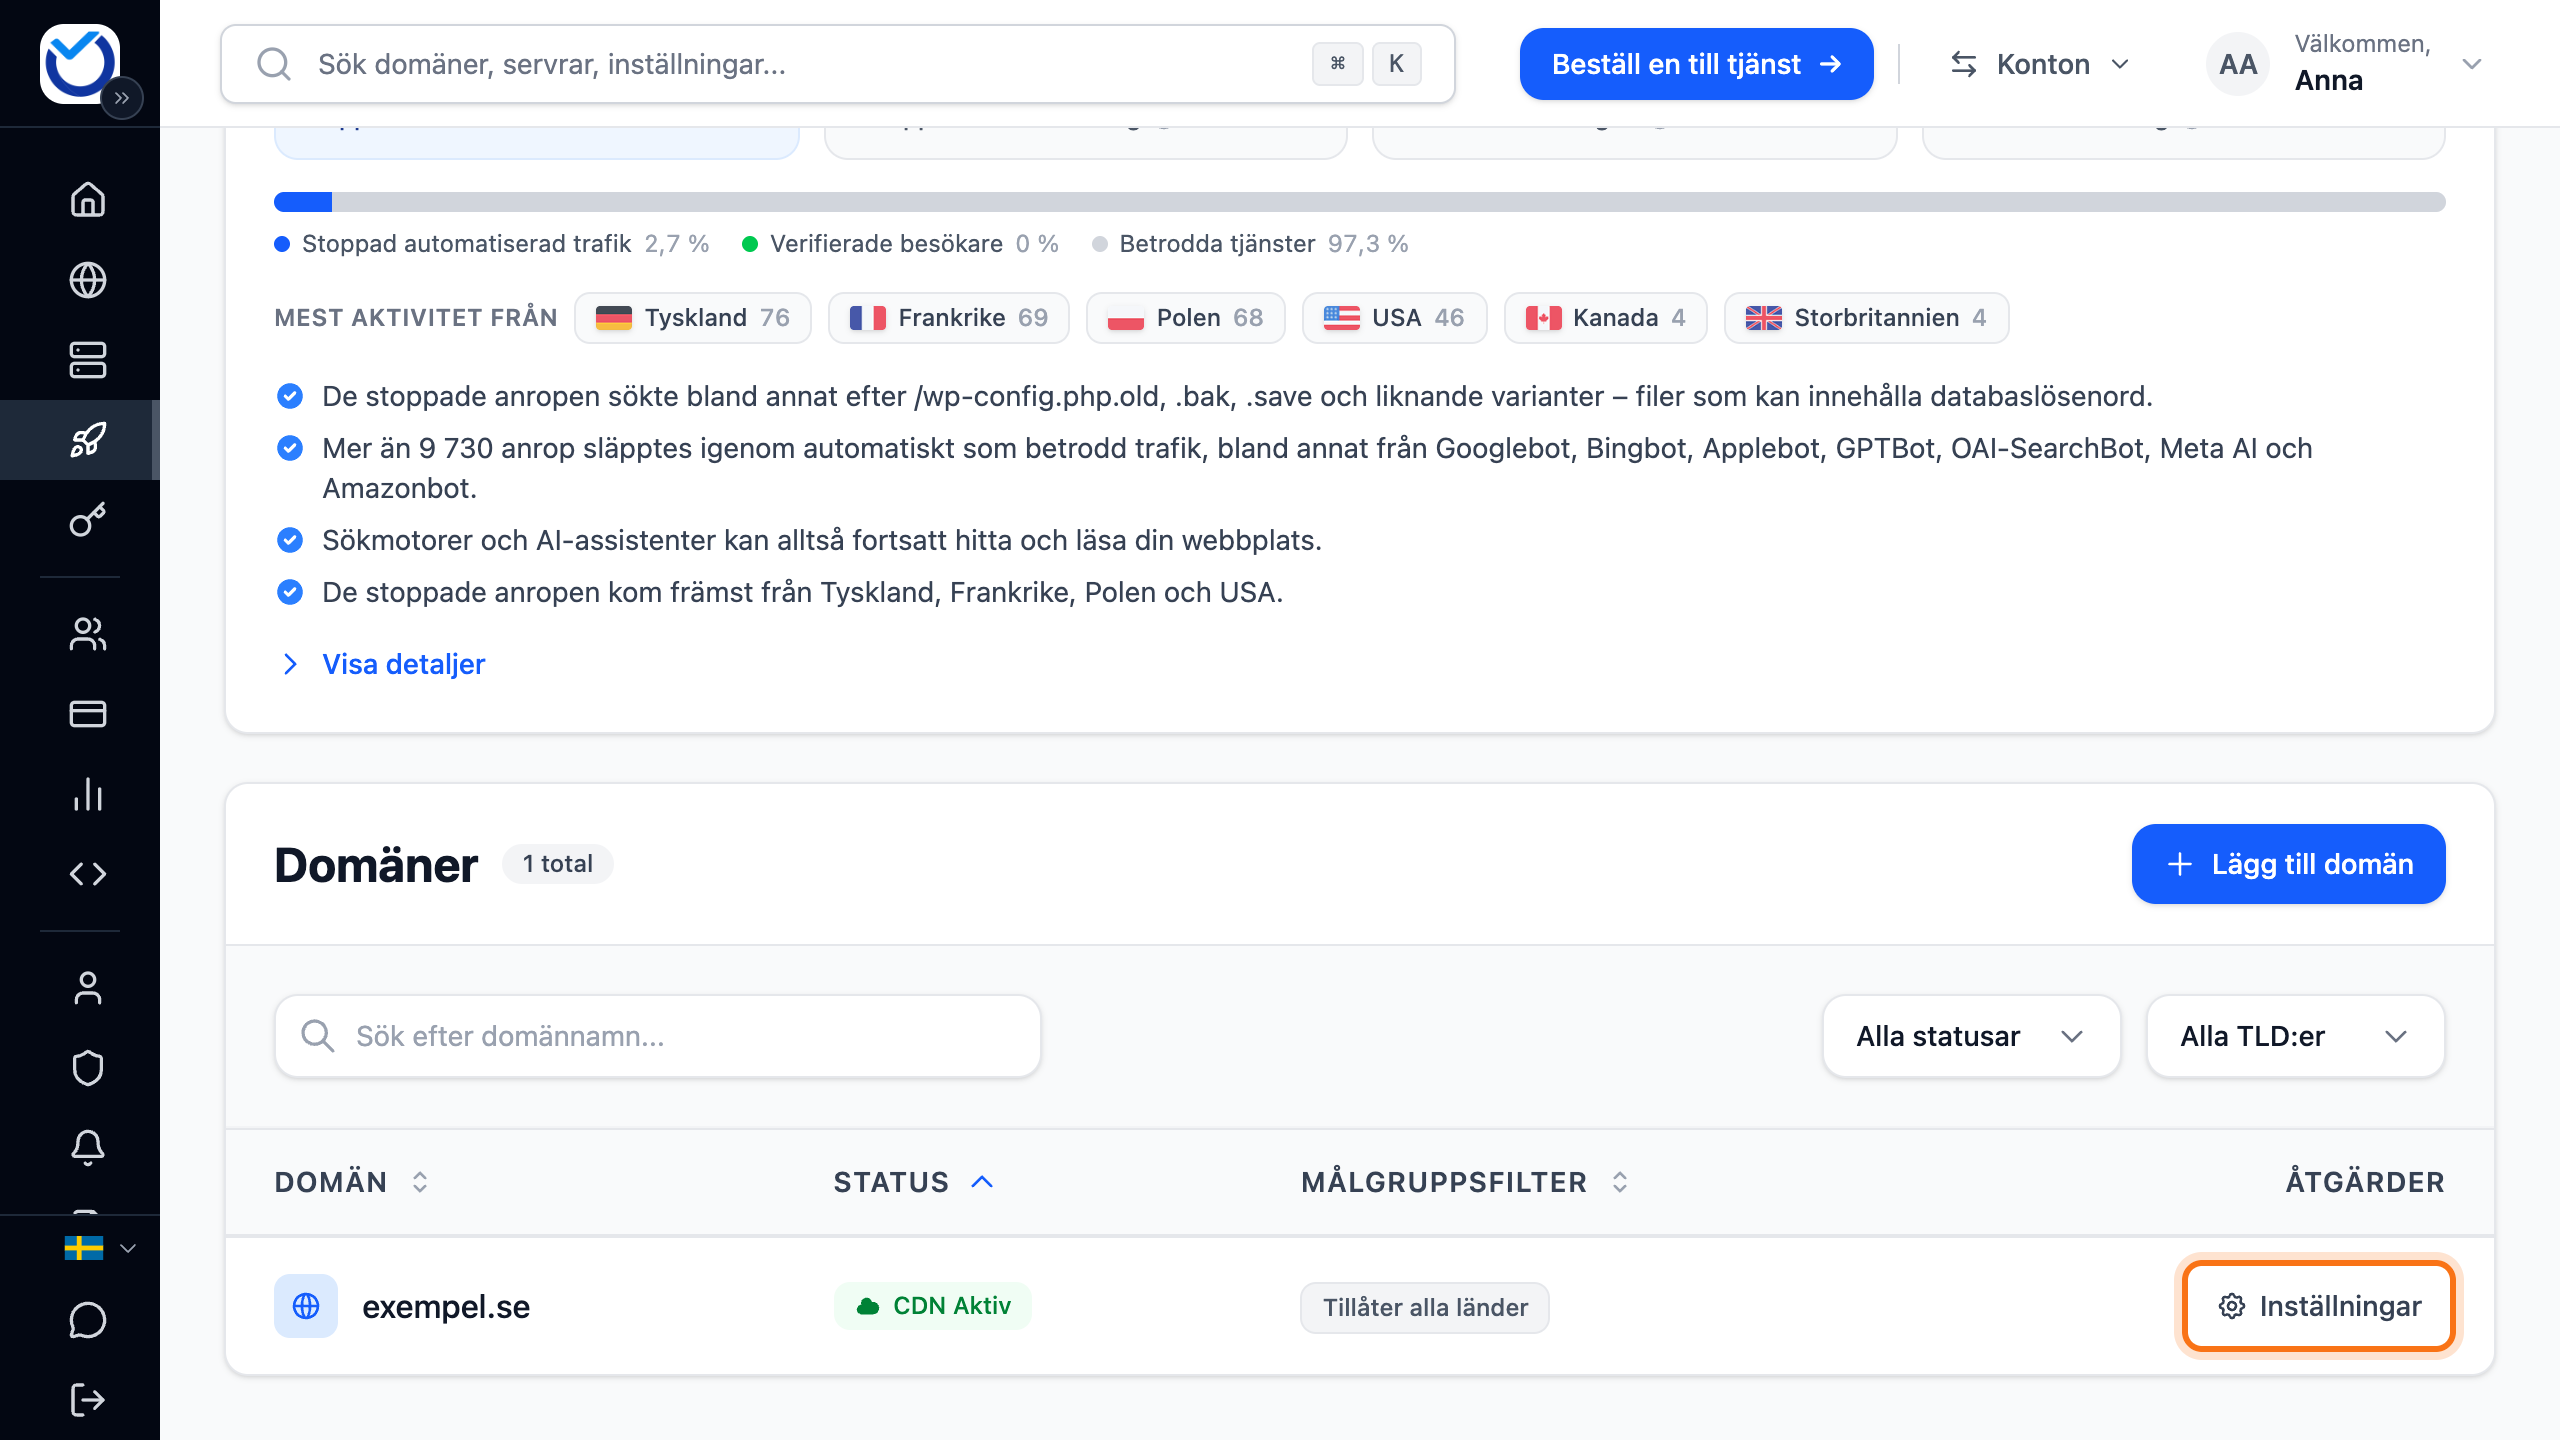The height and width of the screenshot is (1440, 2560).
Task: Sort table by STATUS column
Action: [x=913, y=1182]
